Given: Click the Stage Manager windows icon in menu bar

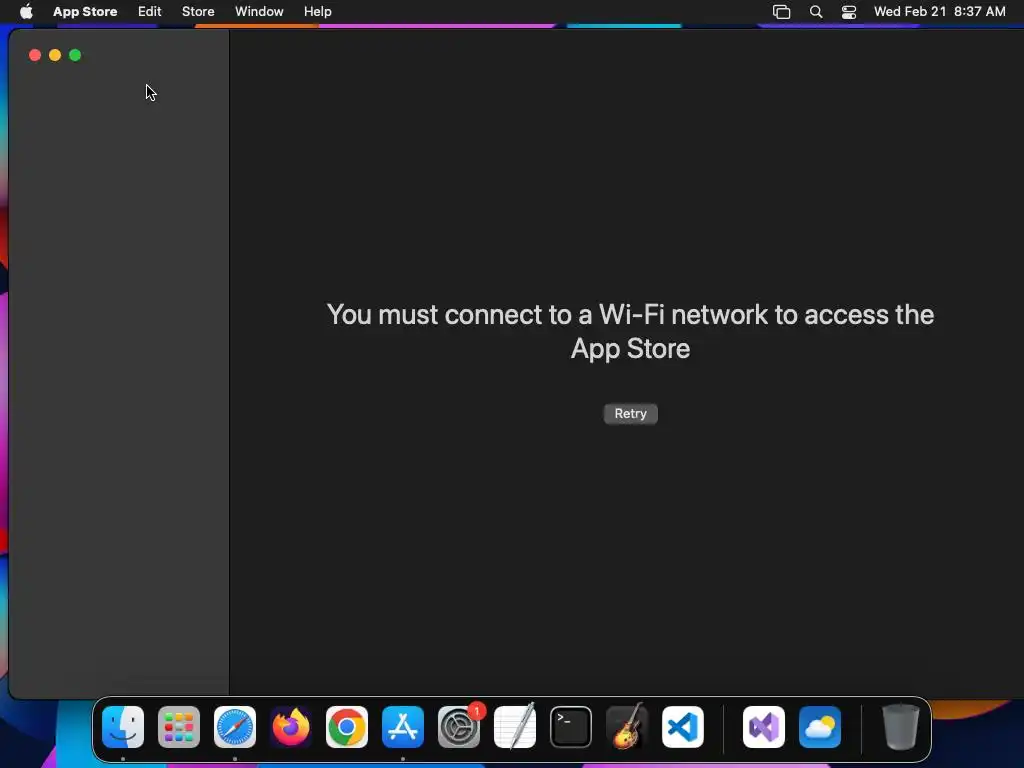Looking at the screenshot, I should click(782, 11).
